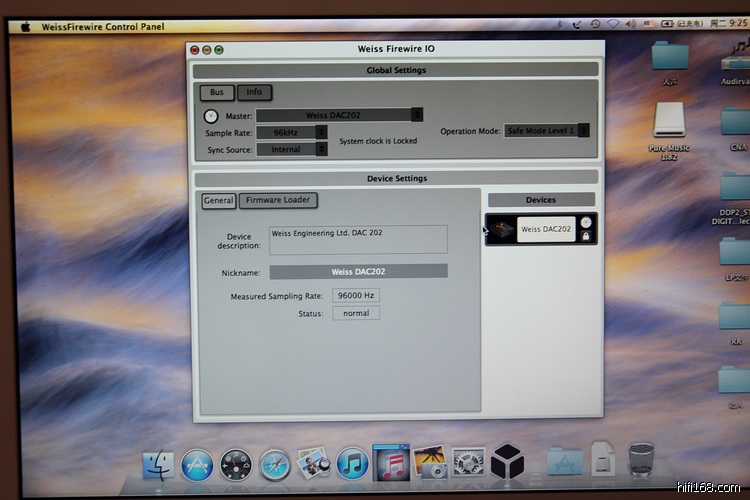Click the lock icon on the Weiss DAC202 device
The height and width of the screenshot is (500, 750).
pyautogui.click(x=585, y=236)
